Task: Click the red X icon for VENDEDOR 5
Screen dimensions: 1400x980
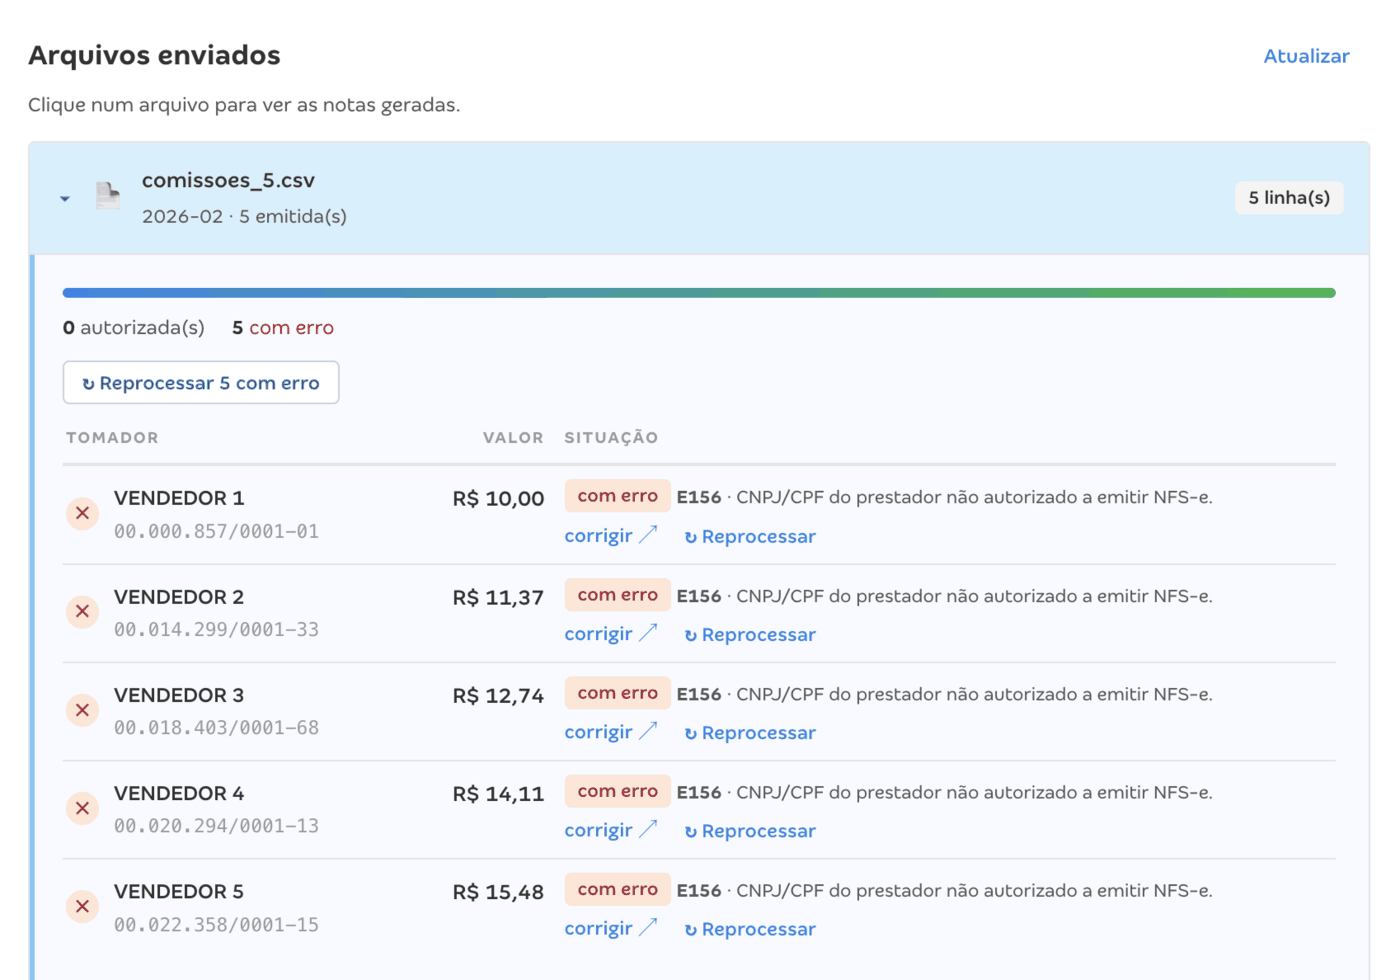Action: pyautogui.click(x=83, y=906)
